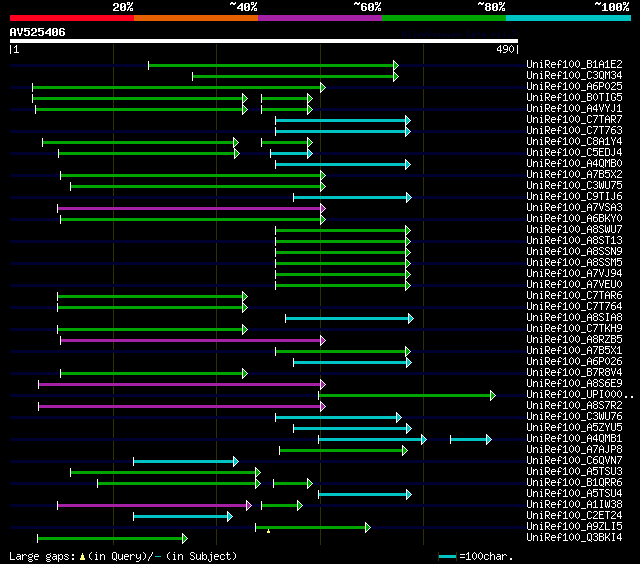Select the UniRef100_A6P026 hit
Image resolution: width=640 pixels, height=564 pixels.
pyautogui.click(x=574, y=362)
